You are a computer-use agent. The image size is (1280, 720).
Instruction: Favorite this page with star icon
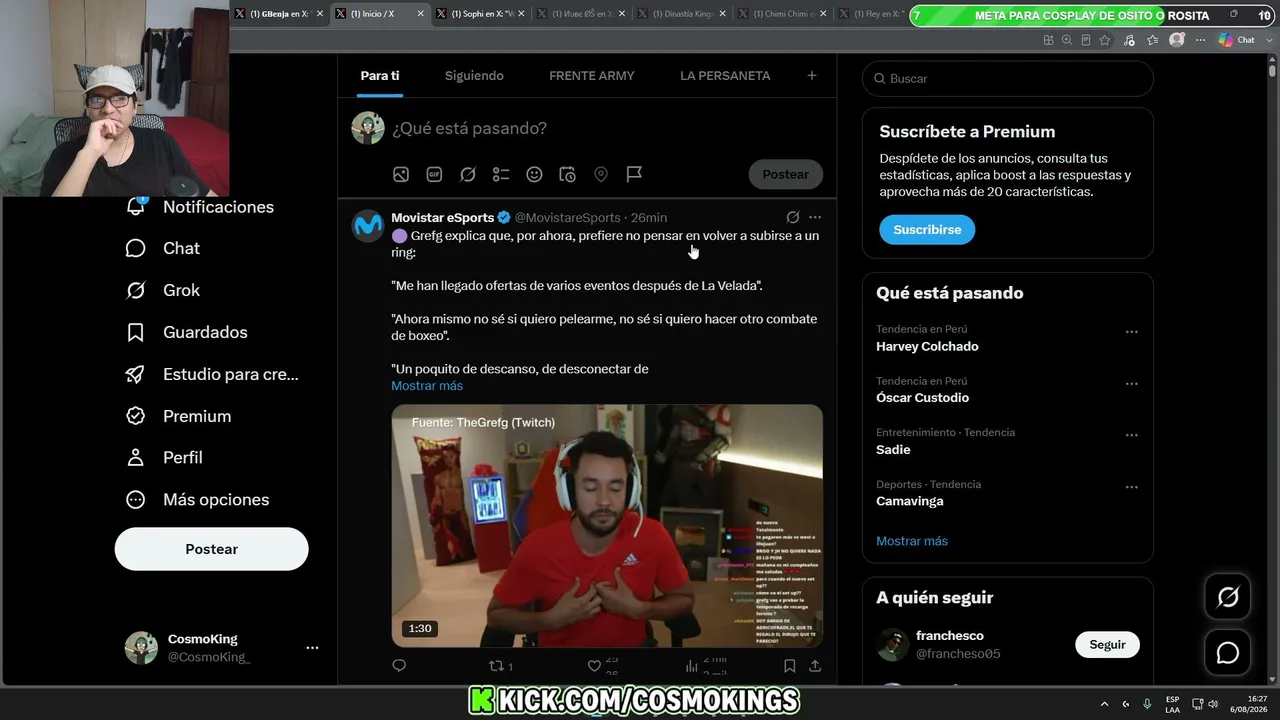tap(1105, 40)
